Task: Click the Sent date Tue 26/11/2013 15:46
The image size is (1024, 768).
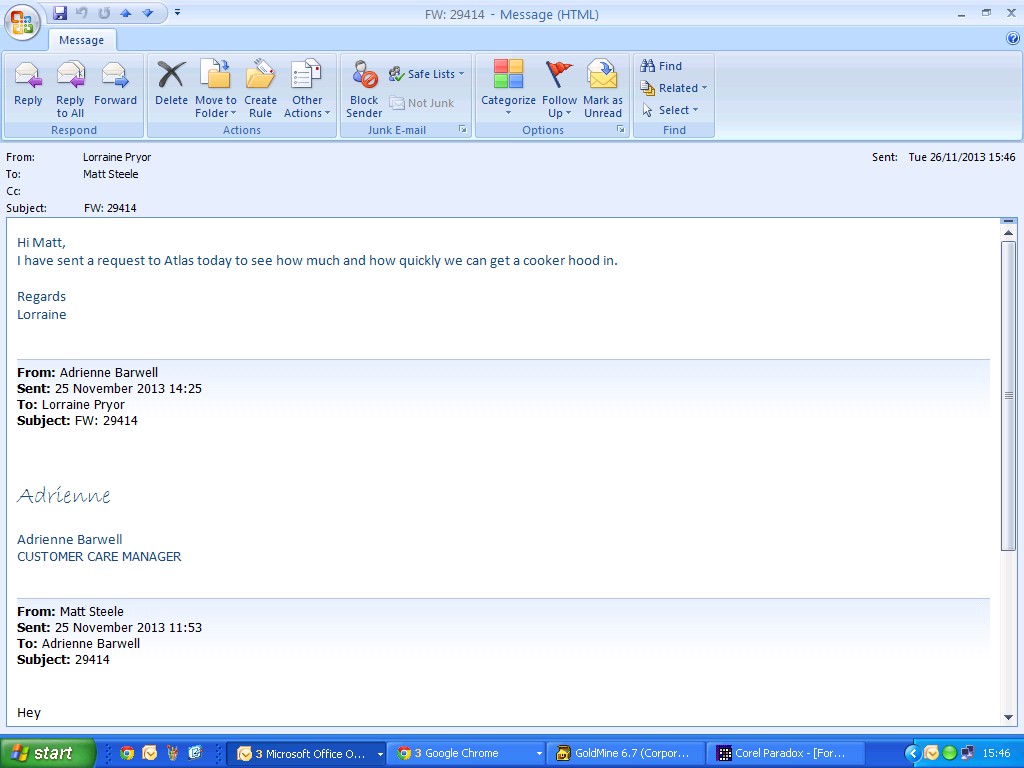Action: (961, 157)
